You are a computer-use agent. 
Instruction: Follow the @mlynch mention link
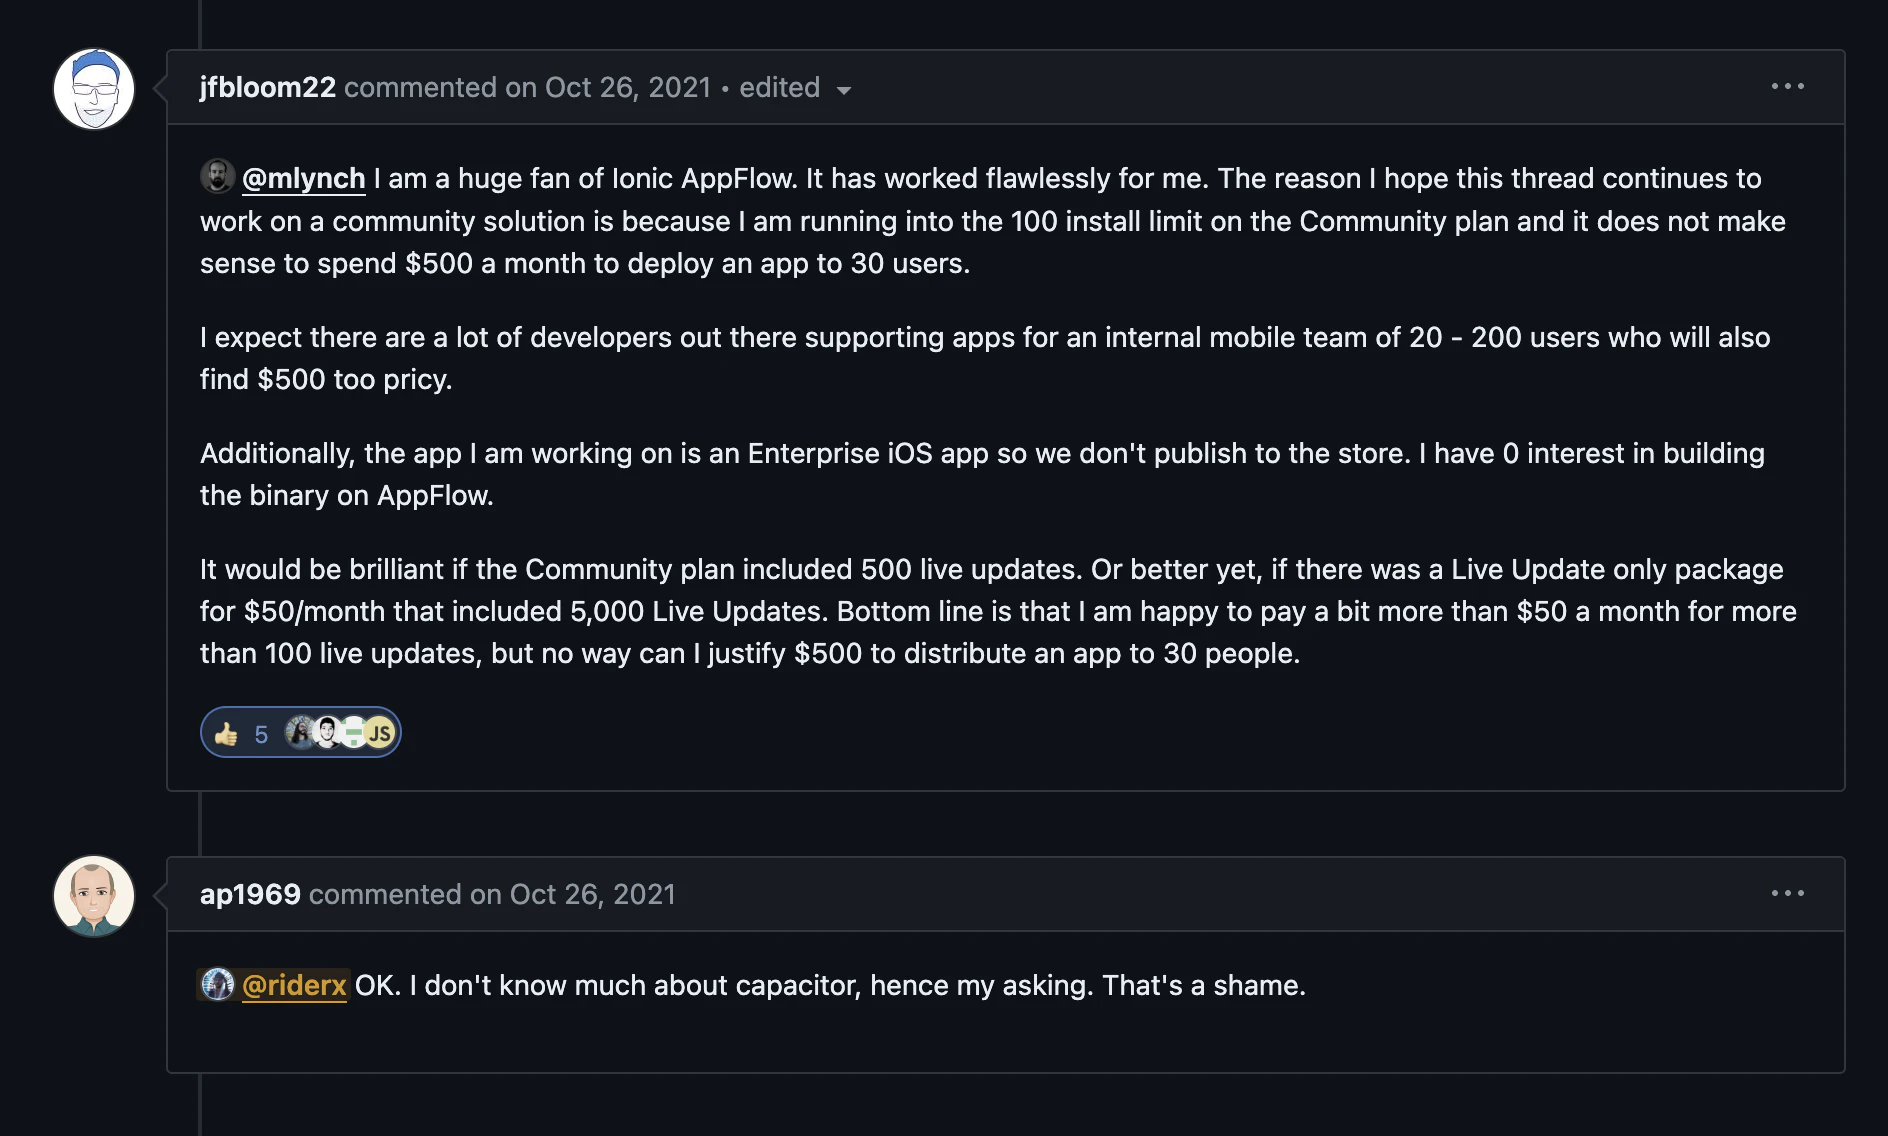303,178
